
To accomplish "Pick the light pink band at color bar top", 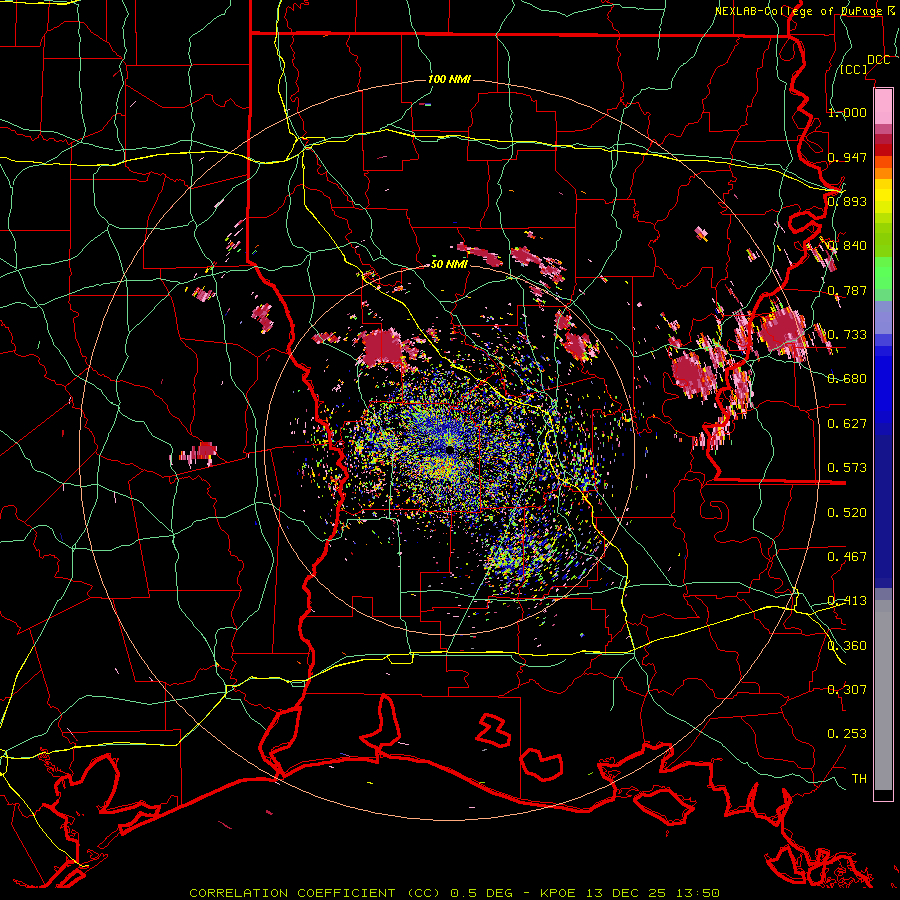I will pos(883,107).
